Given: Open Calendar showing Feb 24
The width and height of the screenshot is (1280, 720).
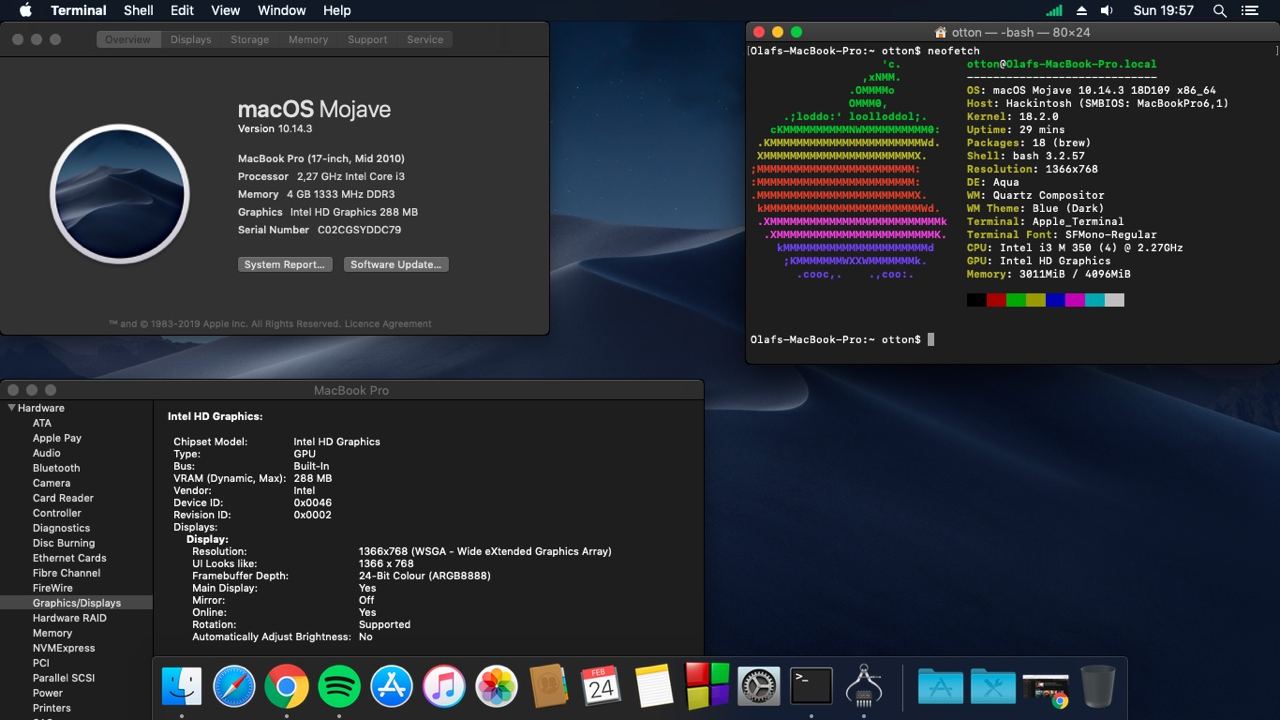Looking at the screenshot, I should (x=601, y=687).
